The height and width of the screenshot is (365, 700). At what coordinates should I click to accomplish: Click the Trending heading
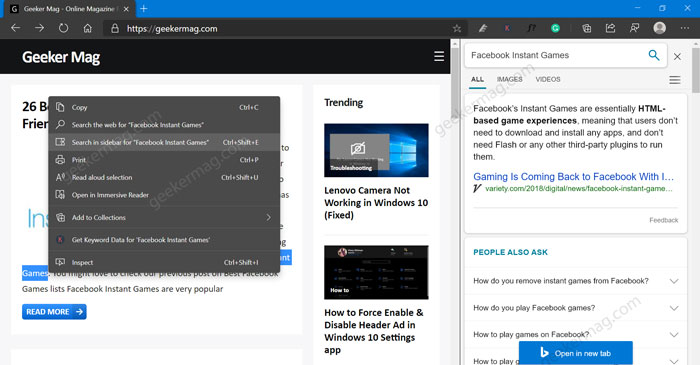pos(343,103)
